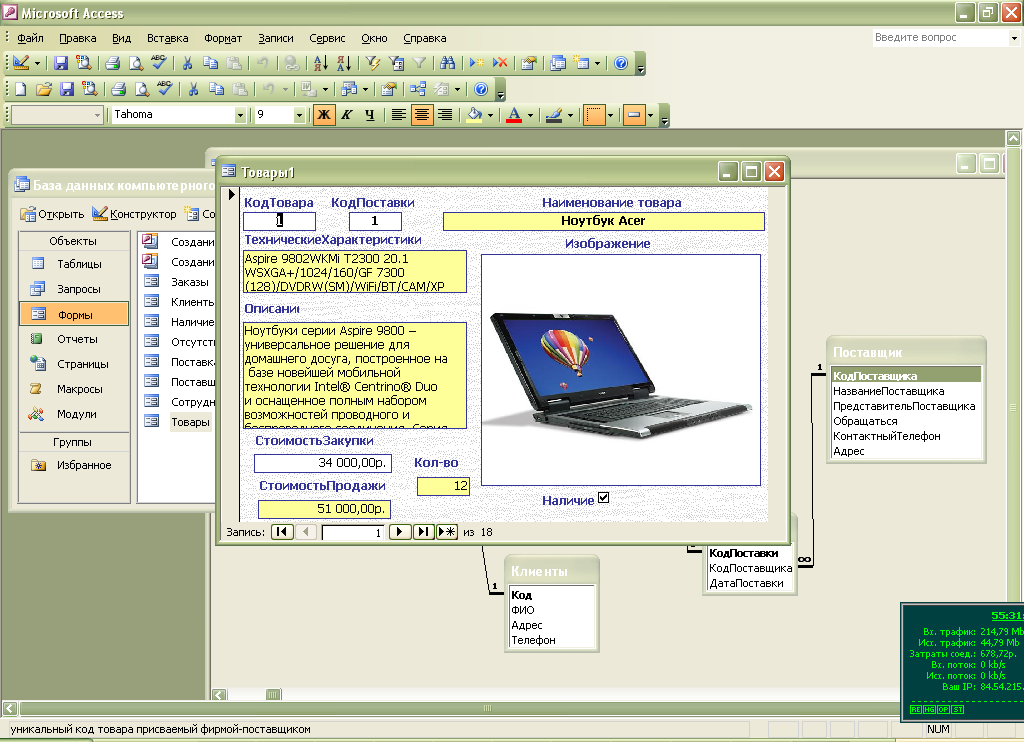Create a new database with the blank page icon
The width and height of the screenshot is (1024, 742).
(20, 89)
